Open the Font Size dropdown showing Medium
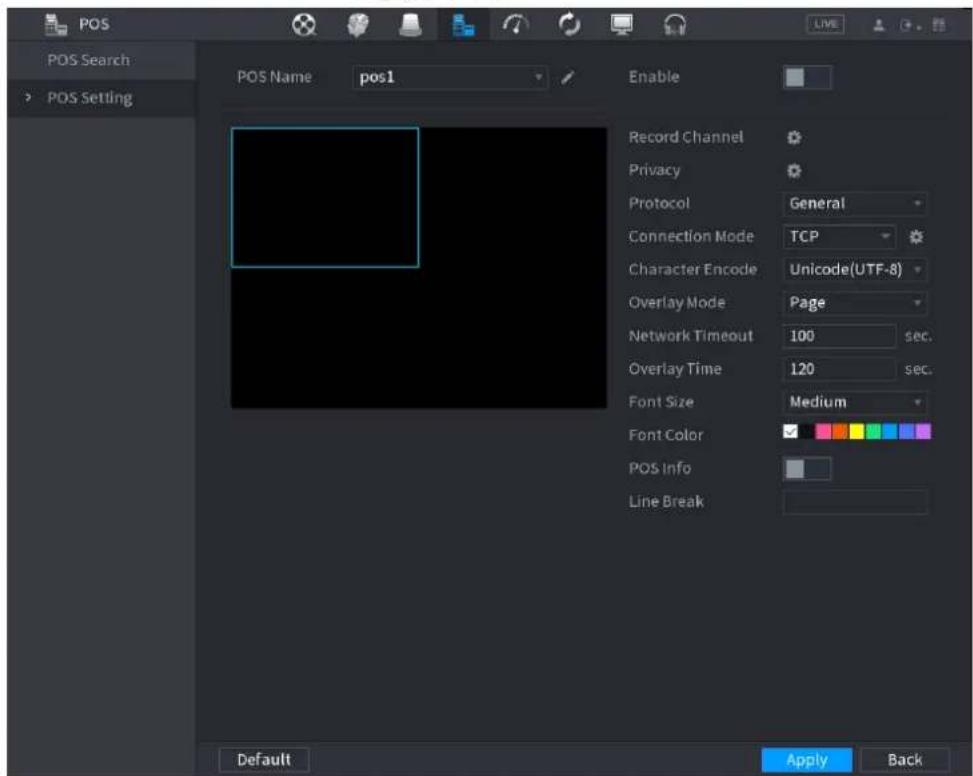This screenshot has width=973, height=776. [x=854, y=403]
